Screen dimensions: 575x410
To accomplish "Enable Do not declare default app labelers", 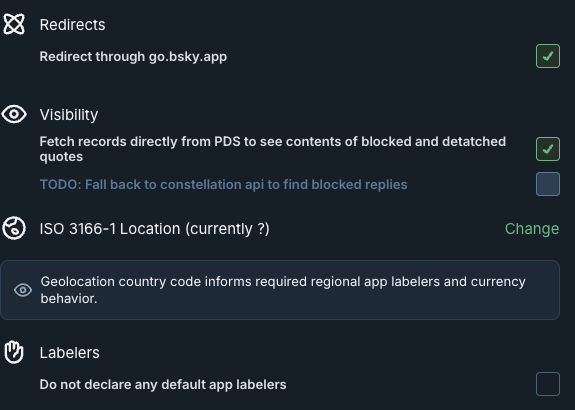I will point(547,384).
